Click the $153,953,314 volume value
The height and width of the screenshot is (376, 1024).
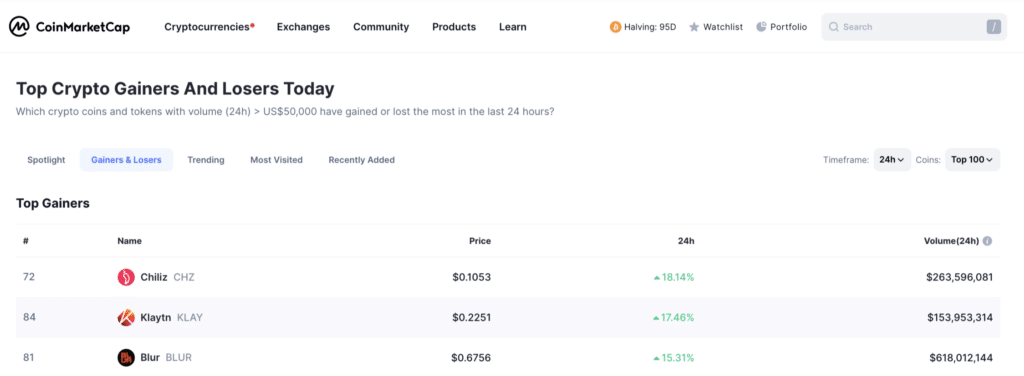pyautogui.click(x=959, y=318)
